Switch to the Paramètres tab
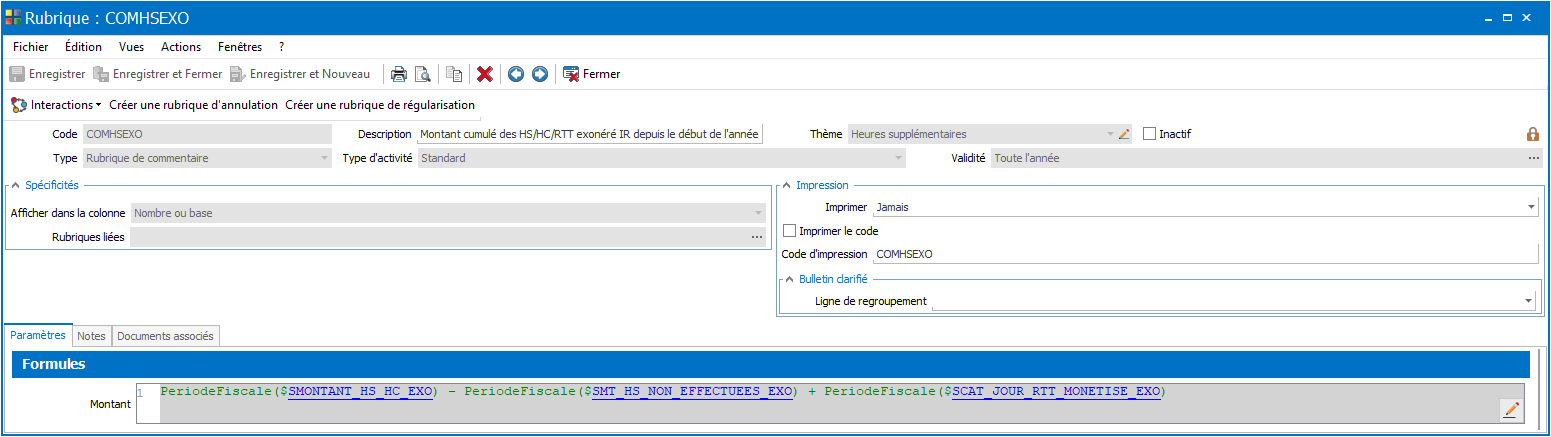Screen dimensions: 1551x437 (x=38, y=336)
